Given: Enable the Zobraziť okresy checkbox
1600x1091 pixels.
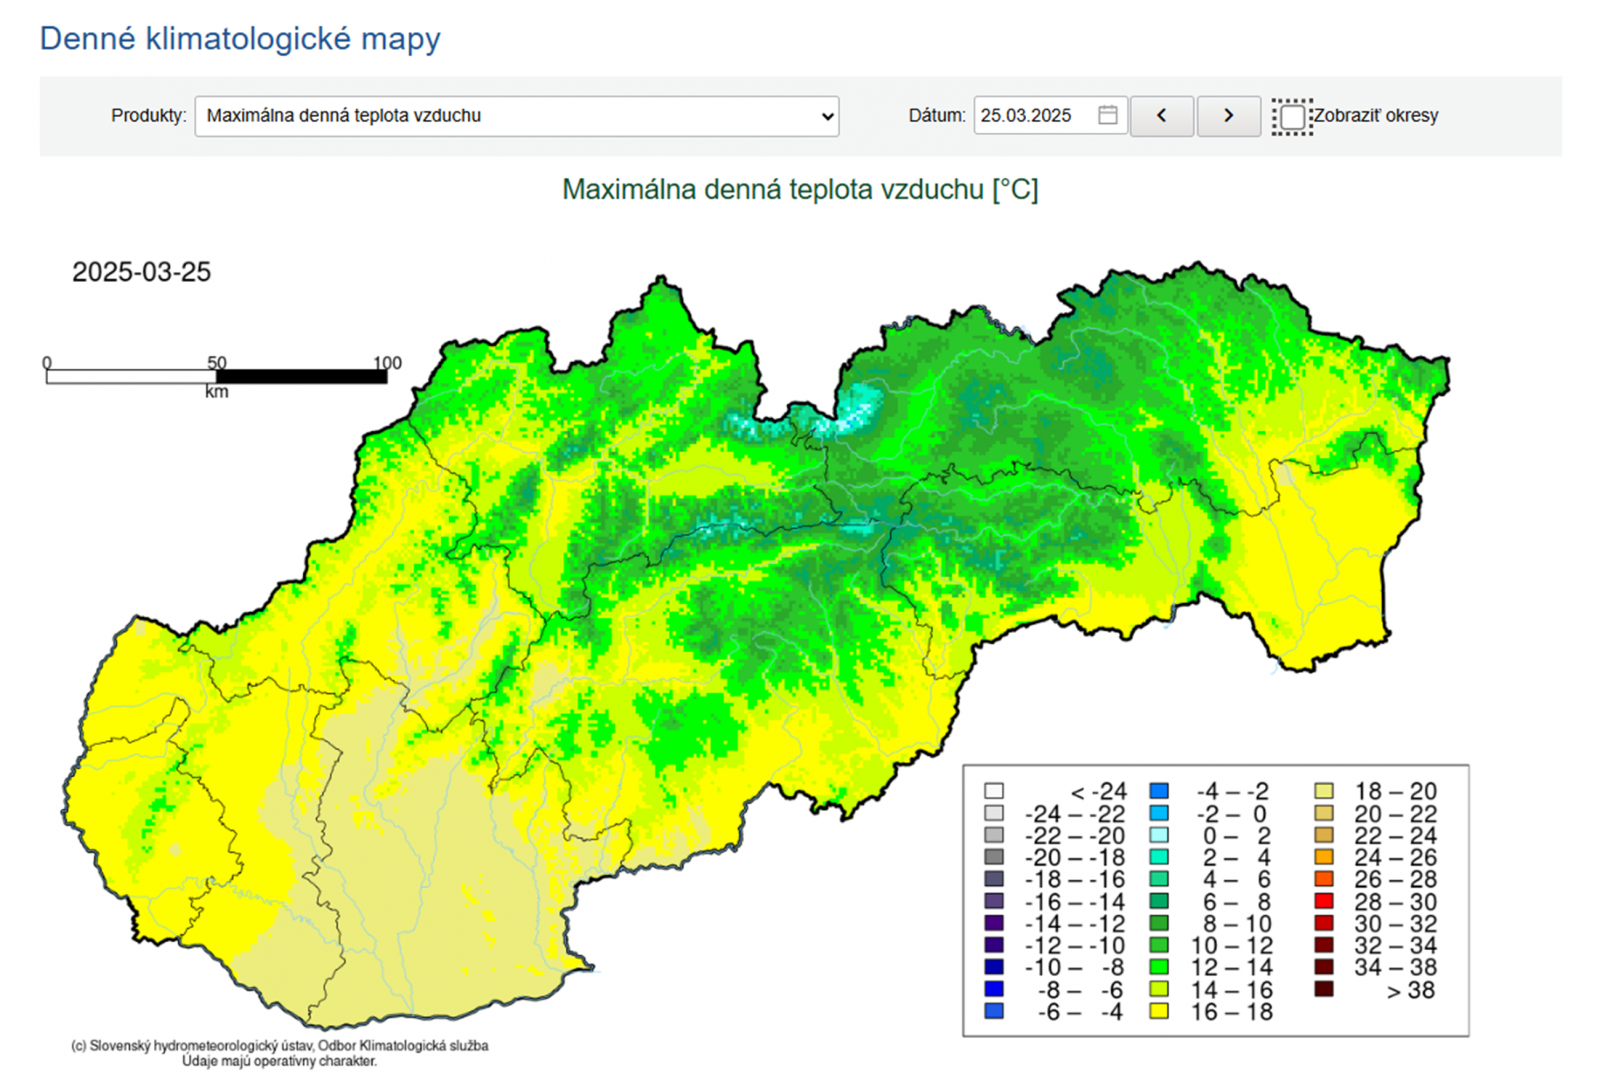Looking at the screenshot, I should point(1292,117).
